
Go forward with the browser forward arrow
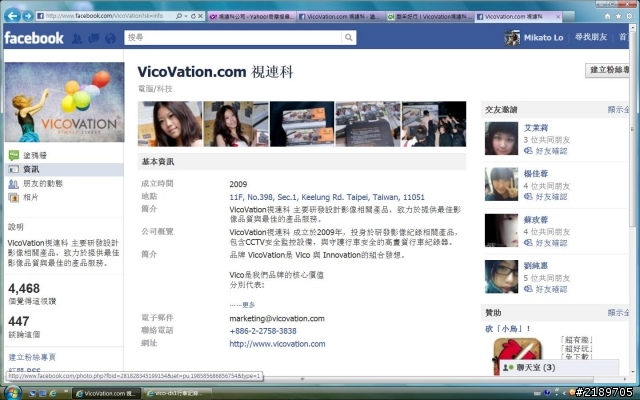click(27, 16)
